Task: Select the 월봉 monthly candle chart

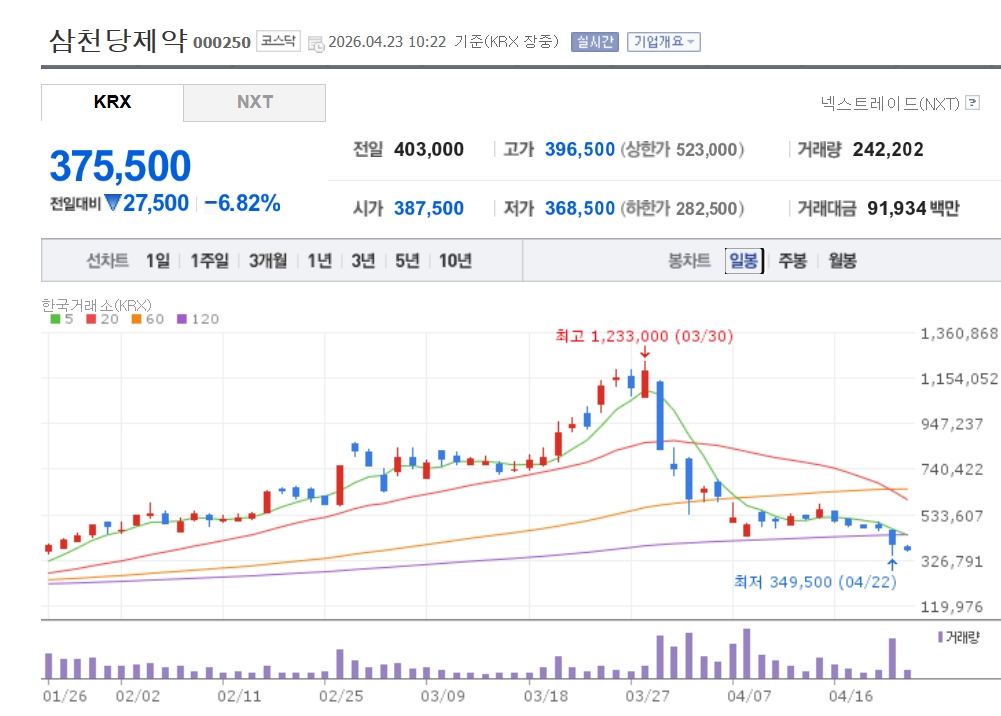Action: pos(842,260)
